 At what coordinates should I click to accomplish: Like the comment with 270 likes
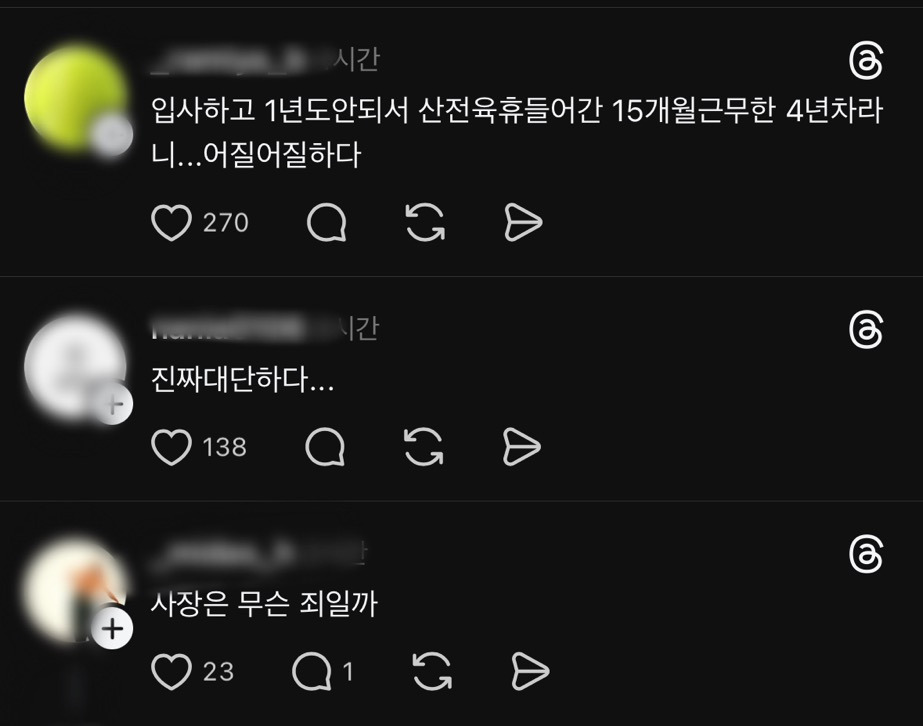point(171,223)
